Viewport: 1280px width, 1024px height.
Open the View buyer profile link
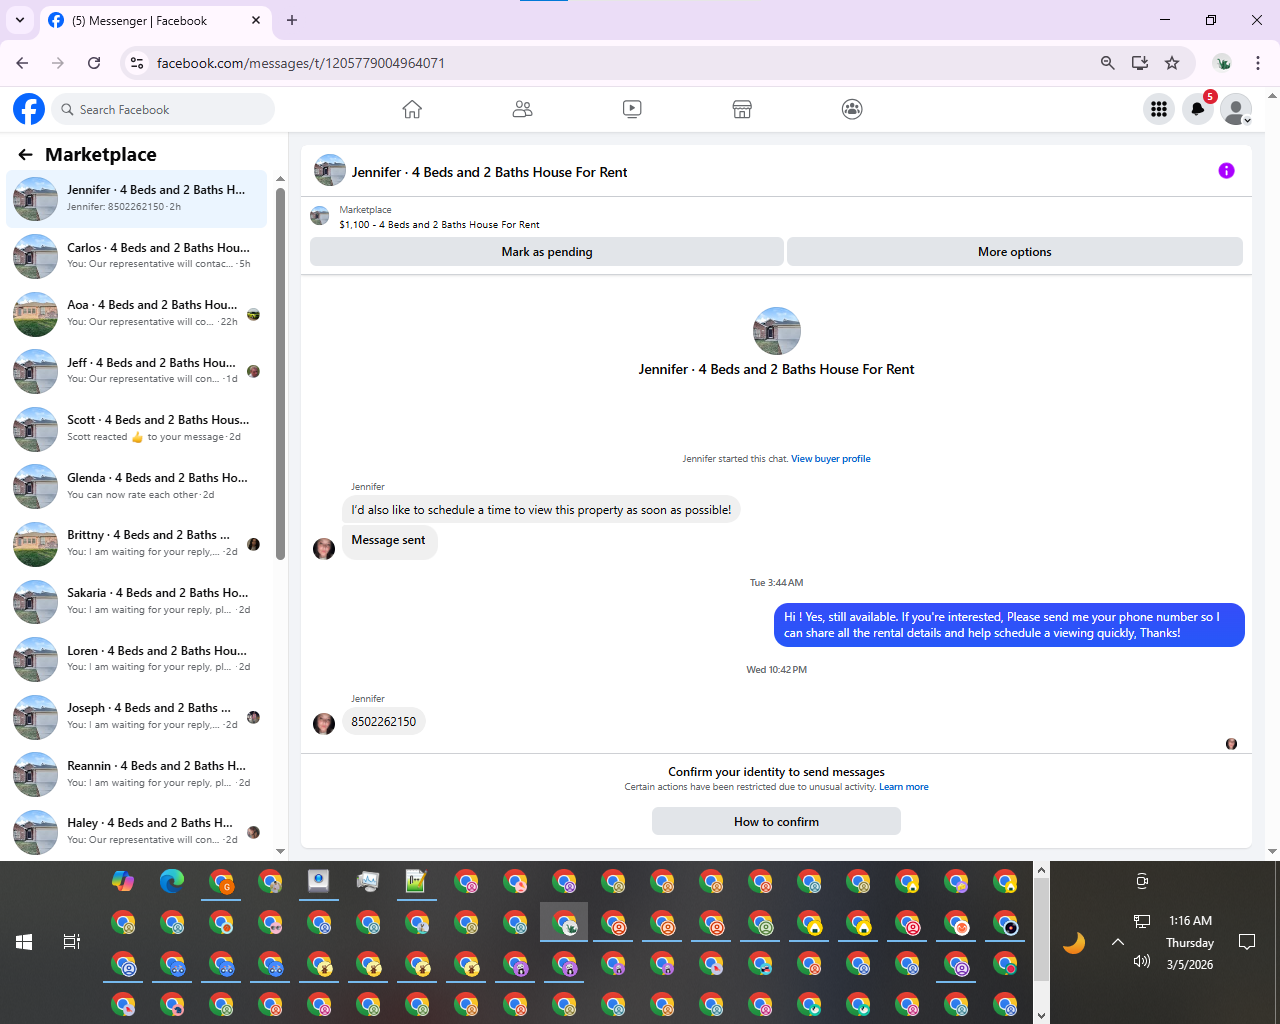[831, 459]
